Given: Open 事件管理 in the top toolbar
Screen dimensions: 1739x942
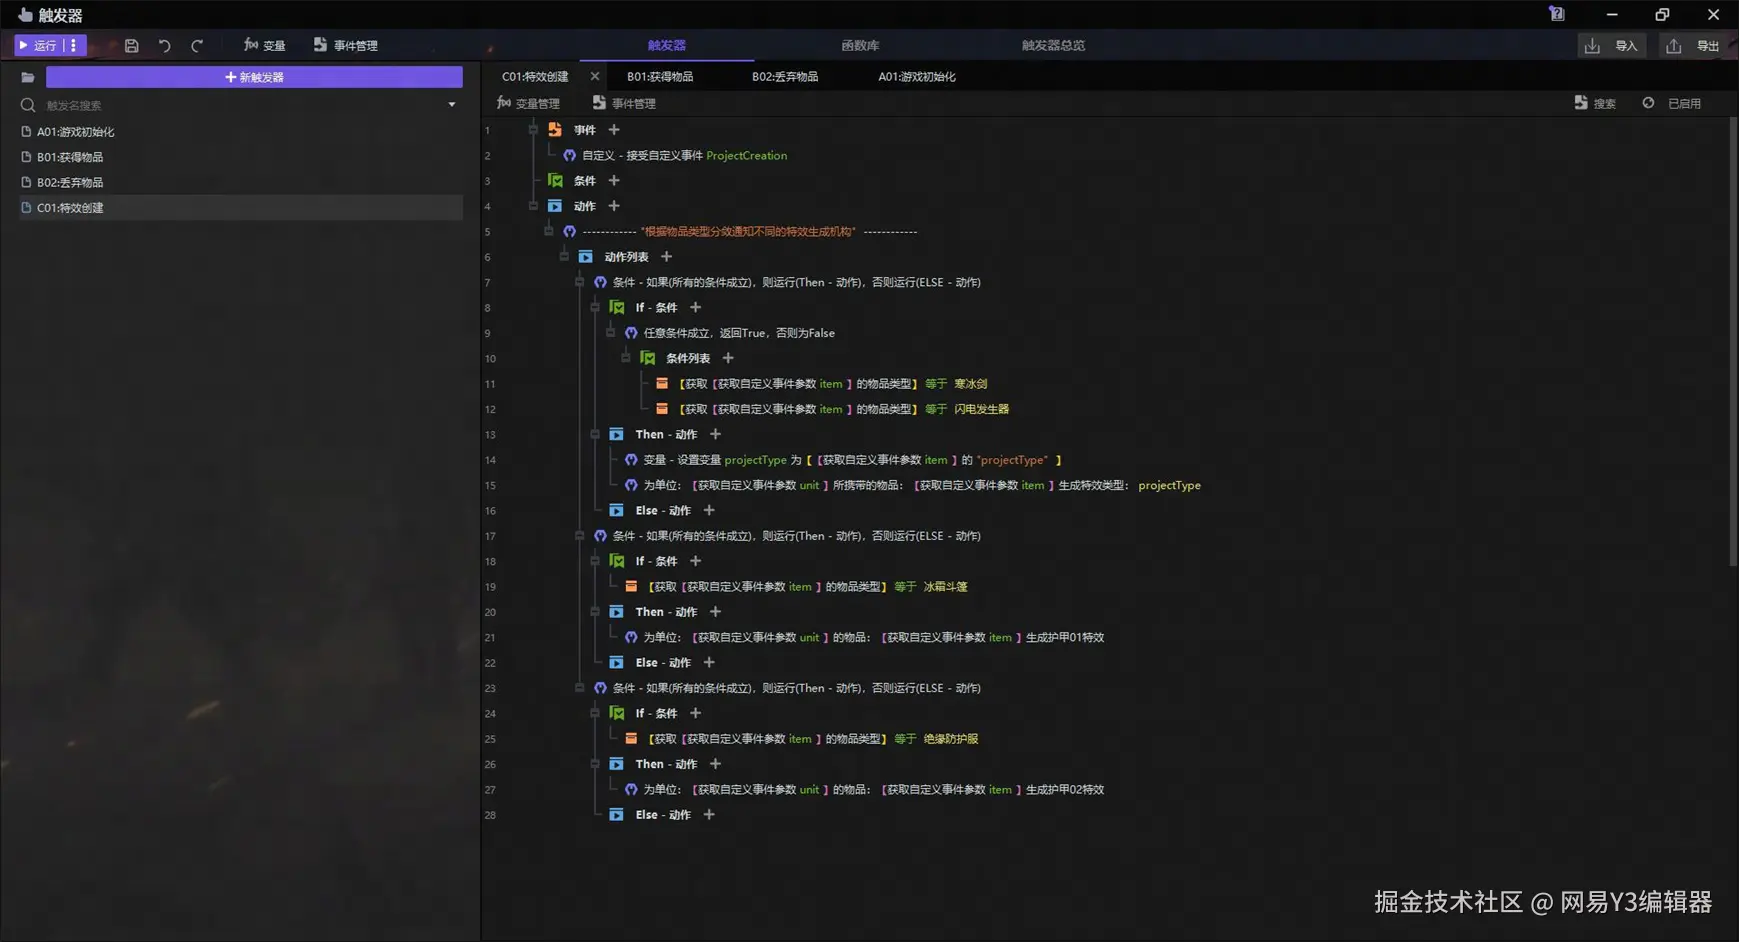Looking at the screenshot, I should (346, 46).
